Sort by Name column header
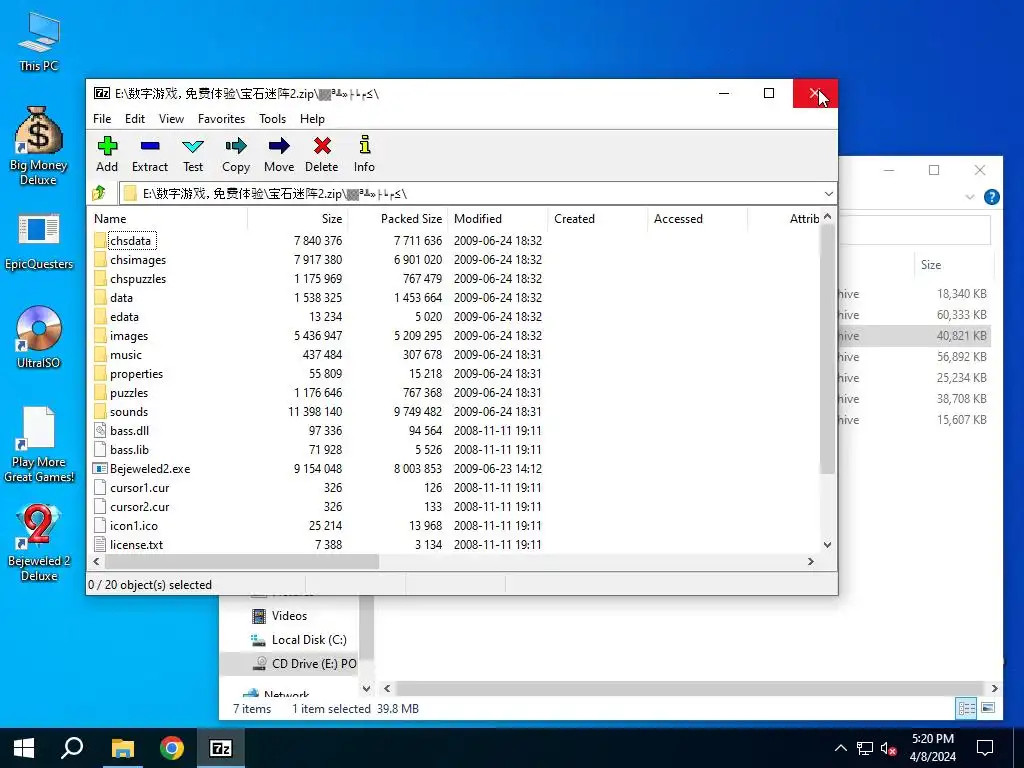The image size is (1024, 768). pyautogui.click(x=168, y=219)
